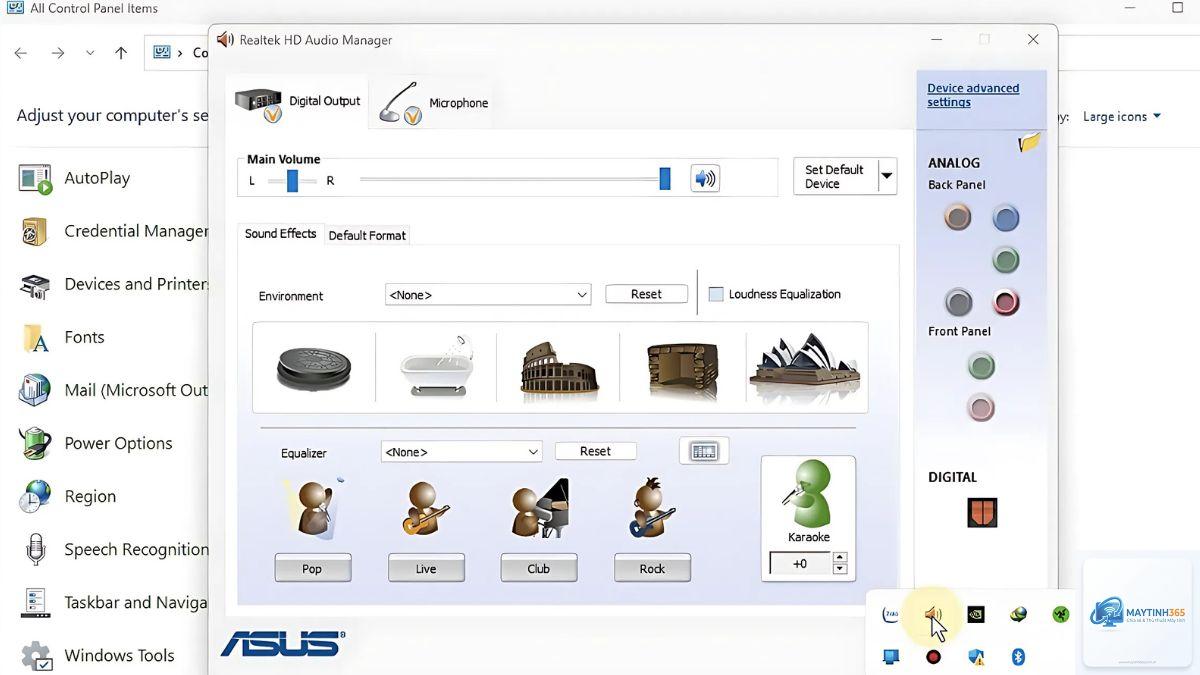Image resolution: width=1200 pixels, height=675 pixels.
Task: Open the Default Format tab
Action: coord(367,236)
